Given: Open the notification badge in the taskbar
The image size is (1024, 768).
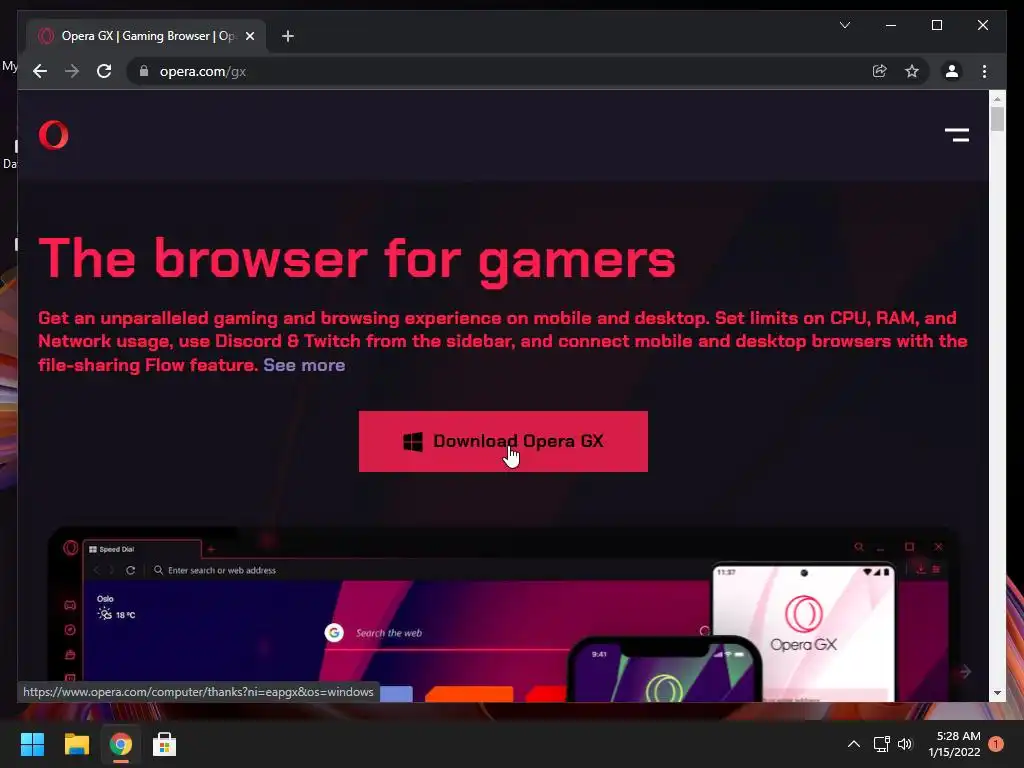Looking at the screenshot, I should [996, 744].
